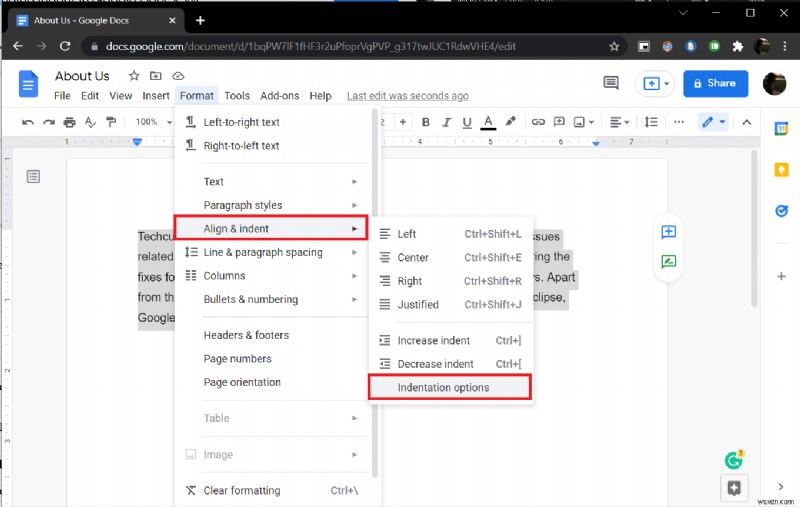Click the Suggest edits floating button
The height and width of the screenshot is (507, 800).
tap(668, 262)
